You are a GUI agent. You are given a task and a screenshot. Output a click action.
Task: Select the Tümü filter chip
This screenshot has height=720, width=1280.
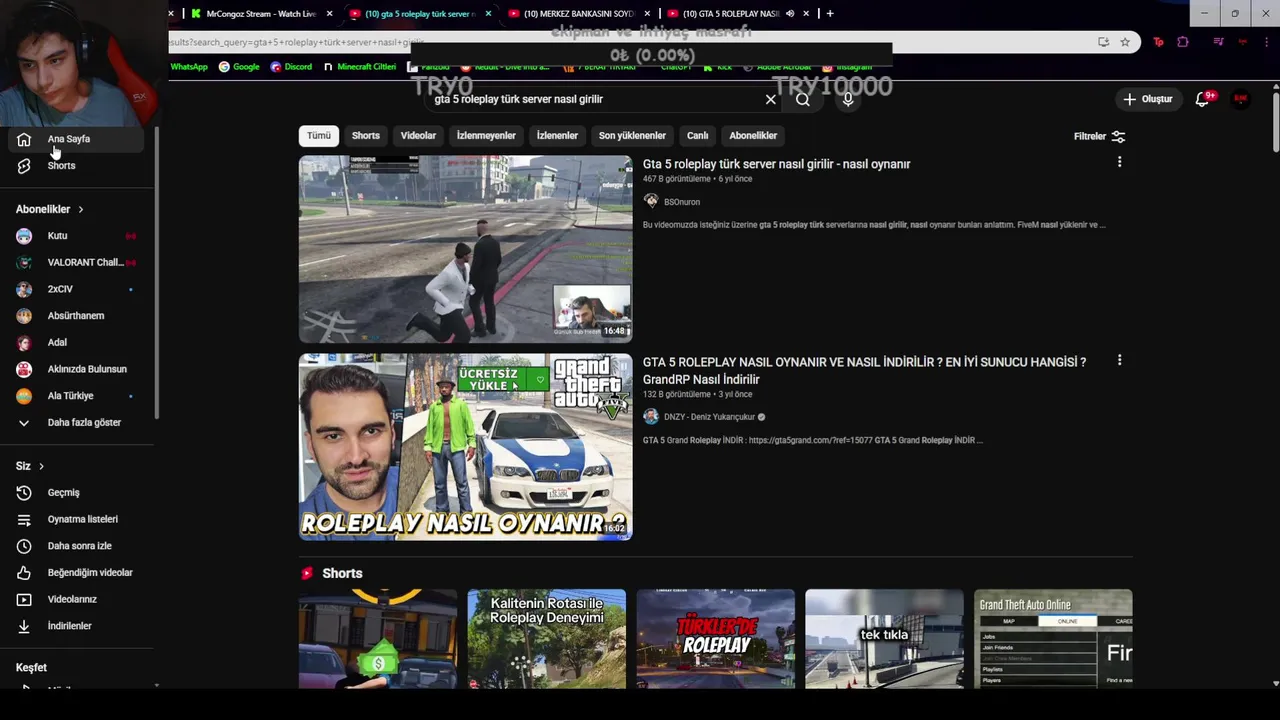[x=319, y=136]
